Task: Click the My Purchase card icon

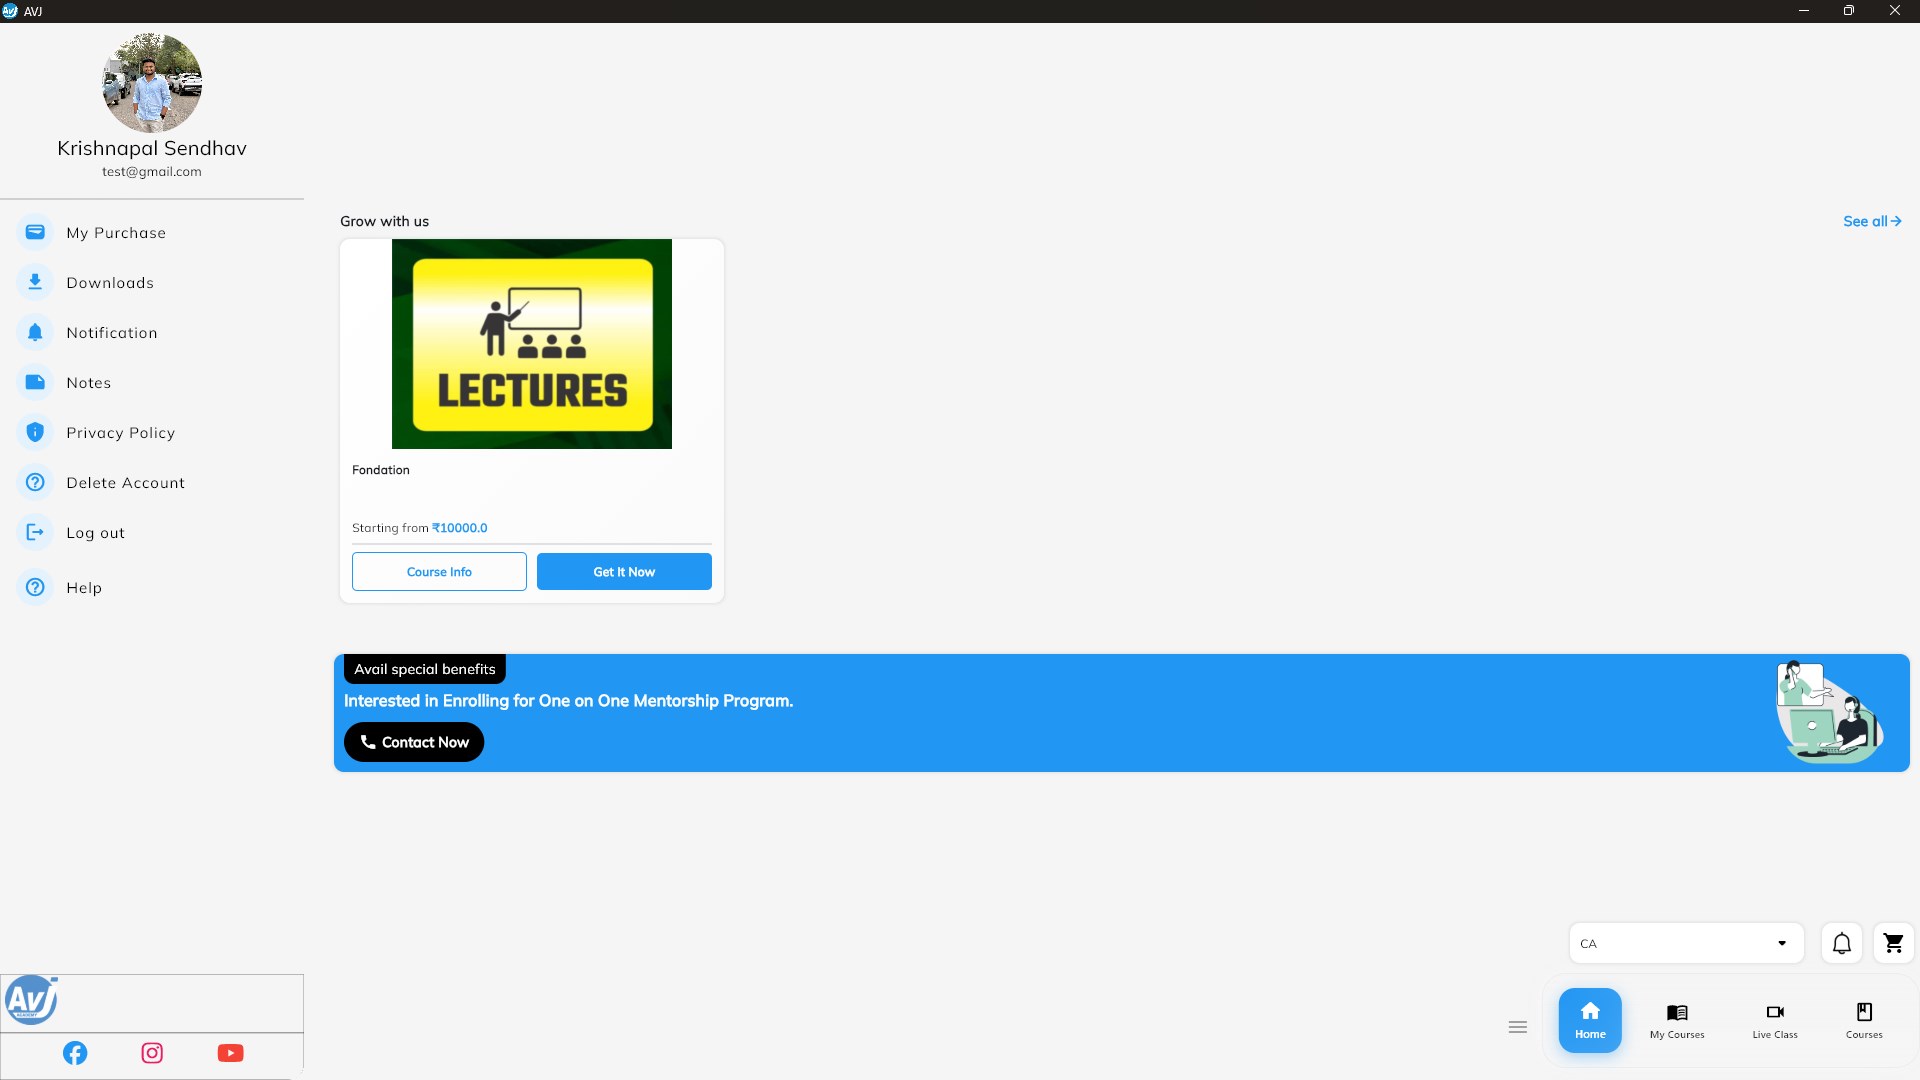Action: [x=35, y=232]
